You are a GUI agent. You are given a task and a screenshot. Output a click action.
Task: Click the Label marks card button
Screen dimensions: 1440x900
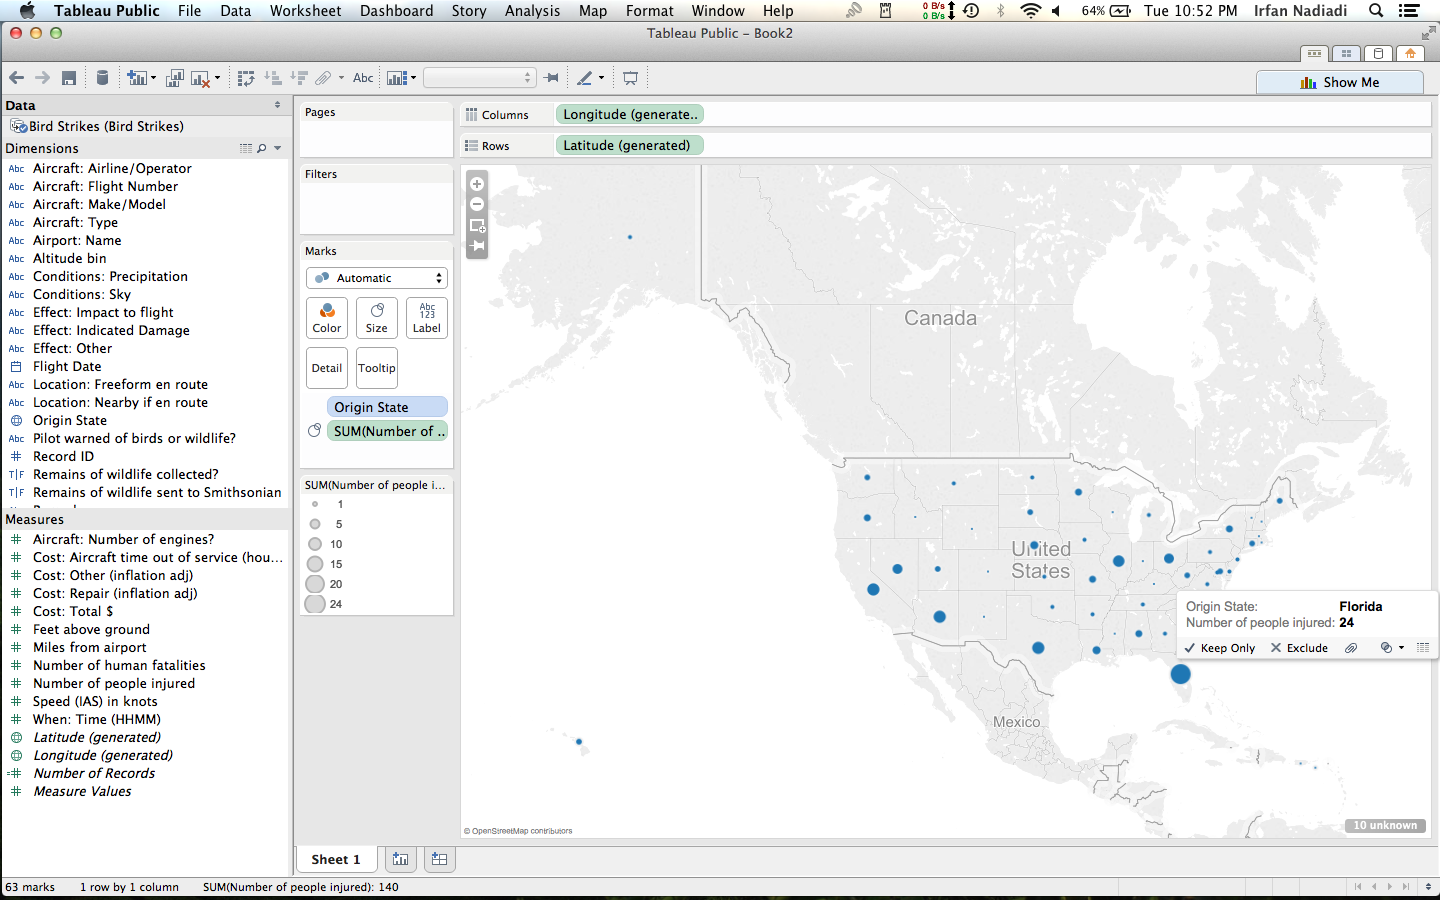(427, 318)
